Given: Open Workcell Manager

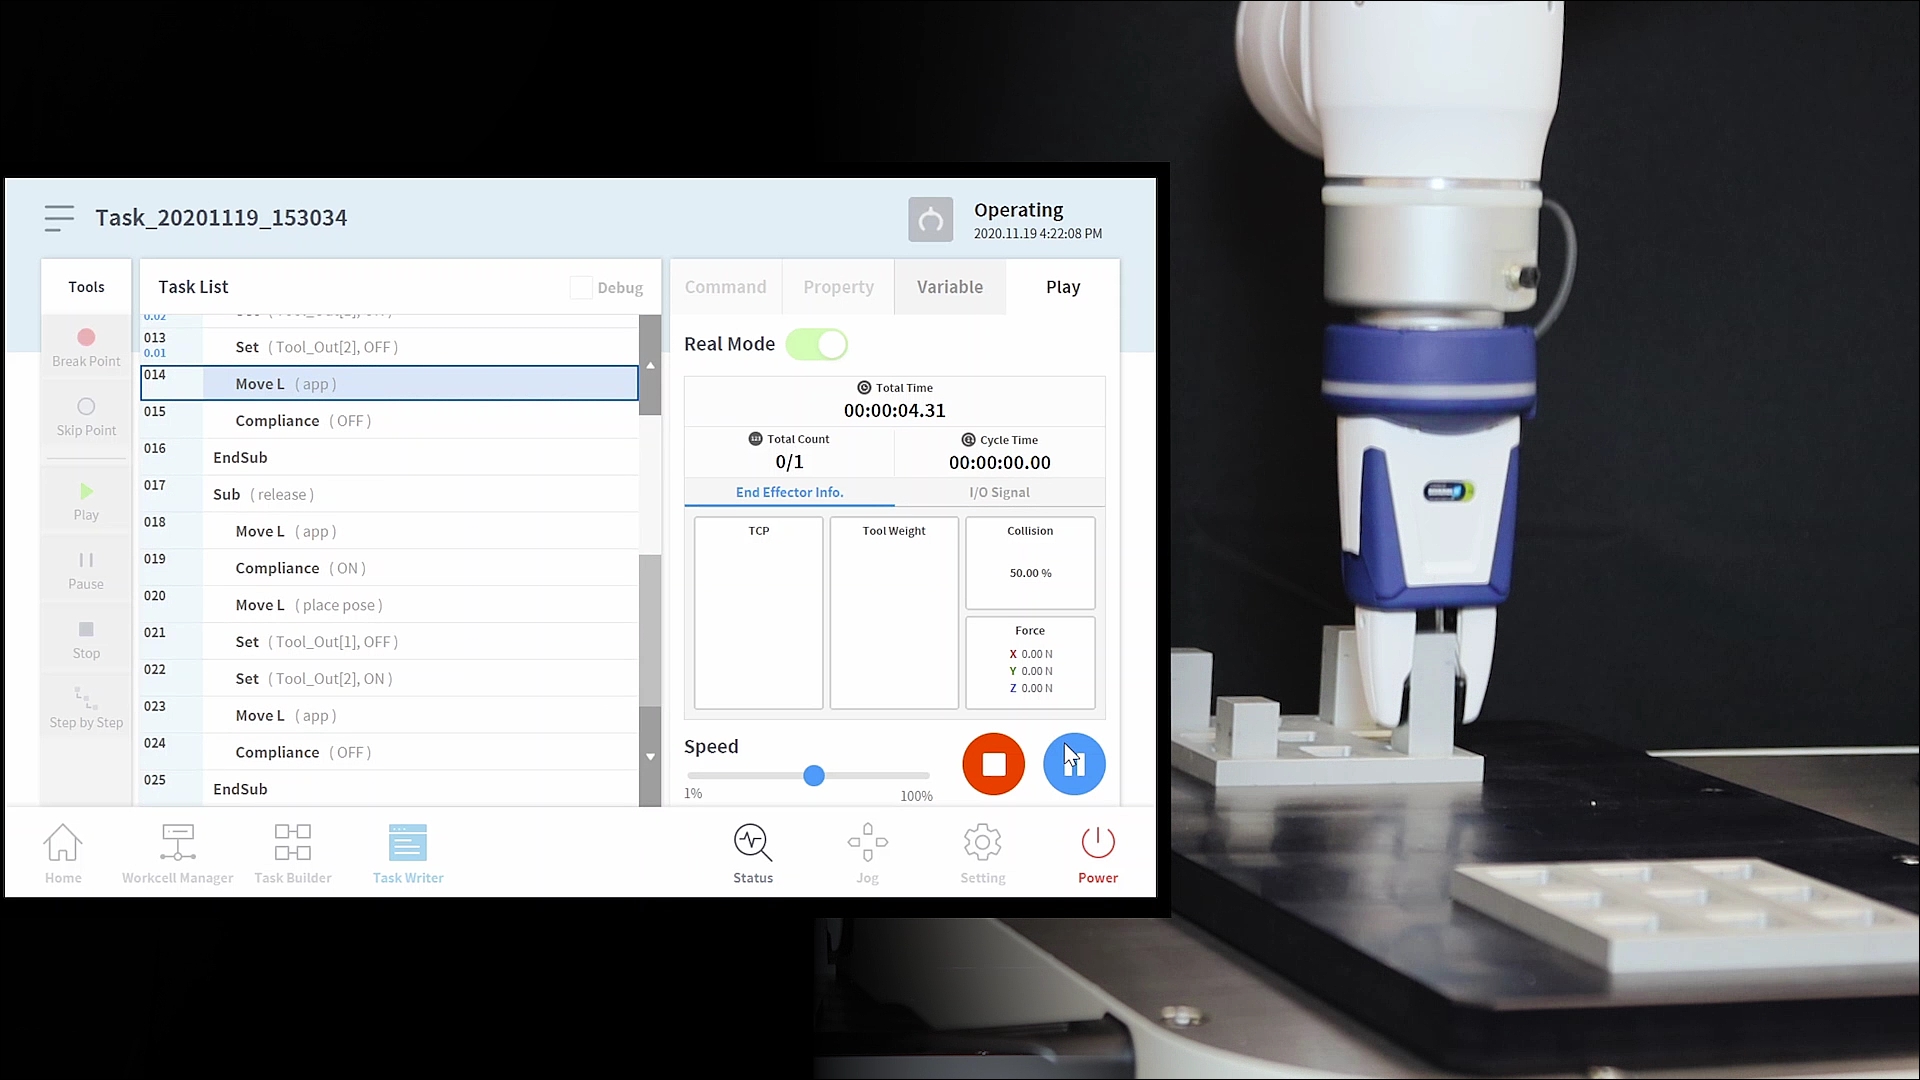Looking at the screenshot, I should coord(178,853).
